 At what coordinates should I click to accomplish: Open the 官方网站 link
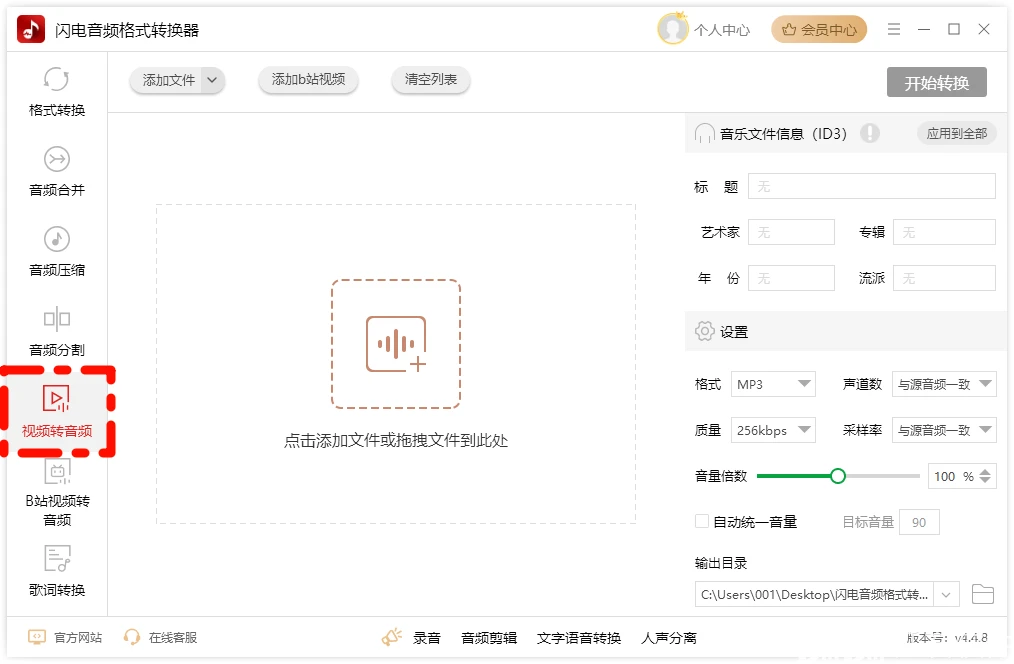click(78, 637)
